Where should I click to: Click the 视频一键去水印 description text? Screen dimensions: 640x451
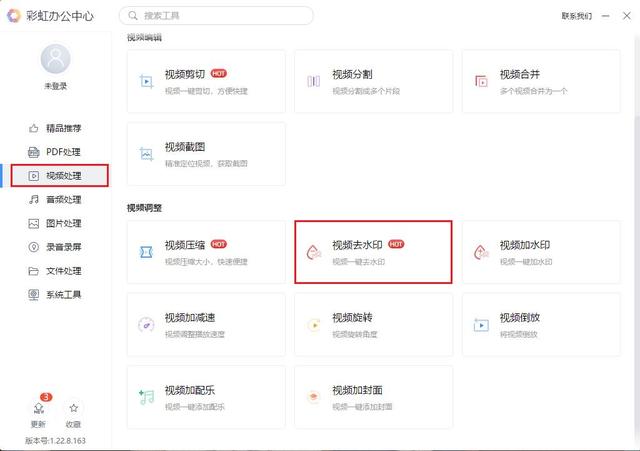coord(358,262)
